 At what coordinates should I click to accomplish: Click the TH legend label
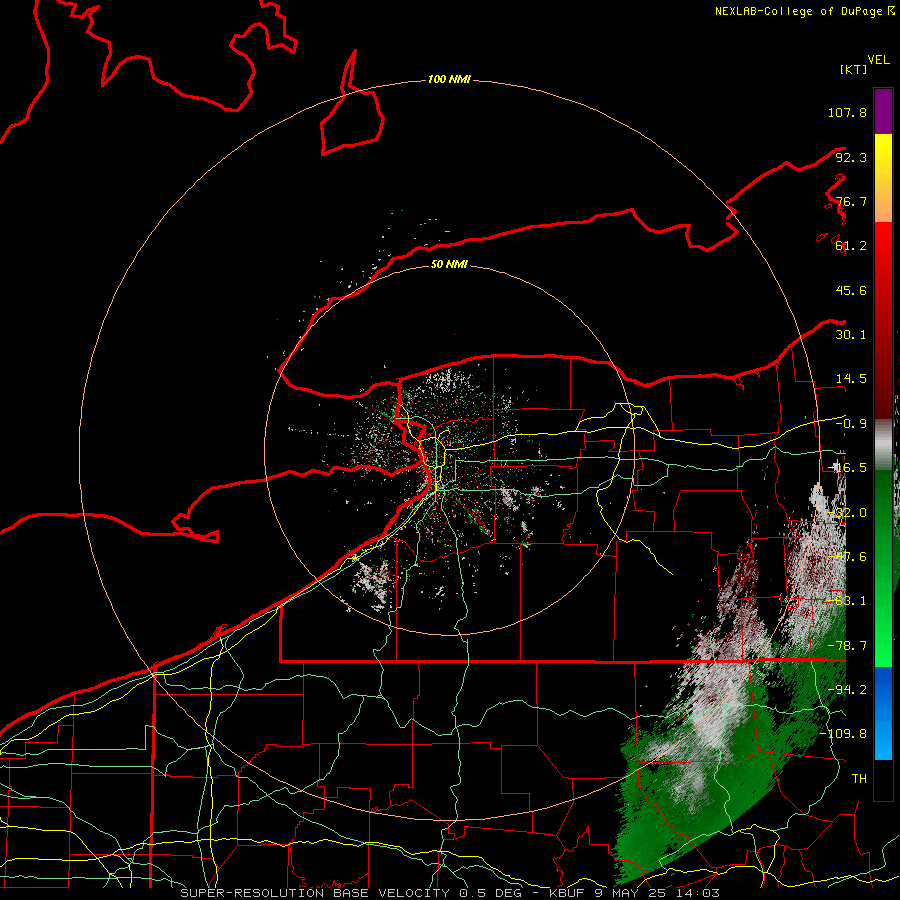859,778
